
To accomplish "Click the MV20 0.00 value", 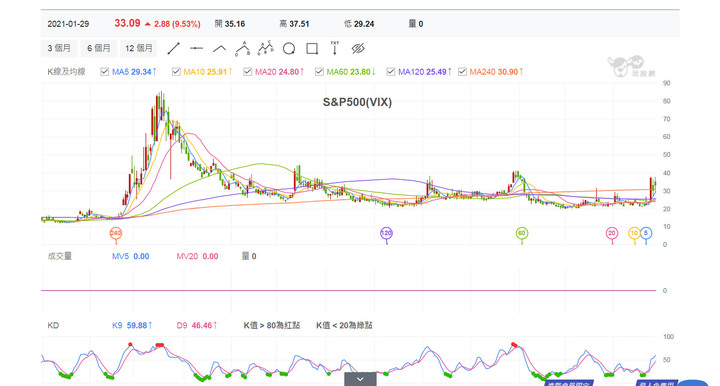I will (197, 256).
